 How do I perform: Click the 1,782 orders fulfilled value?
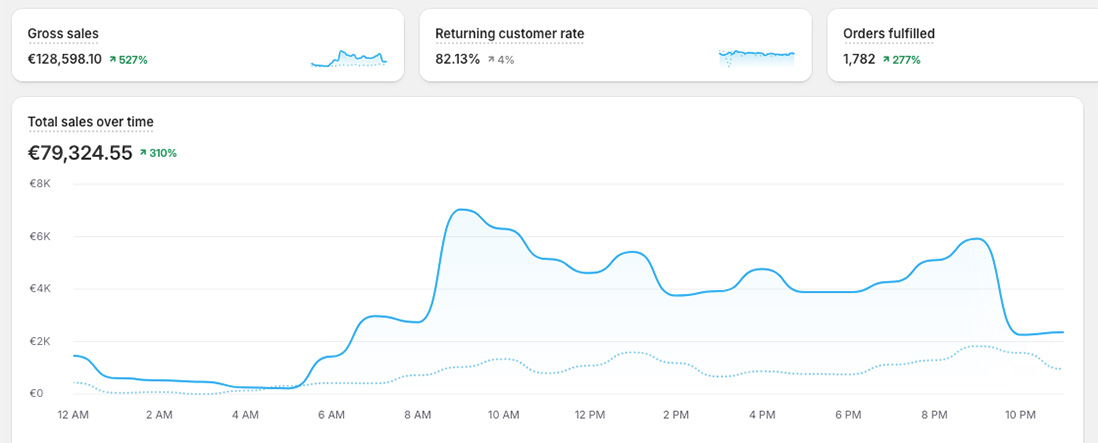pos(859,60)
